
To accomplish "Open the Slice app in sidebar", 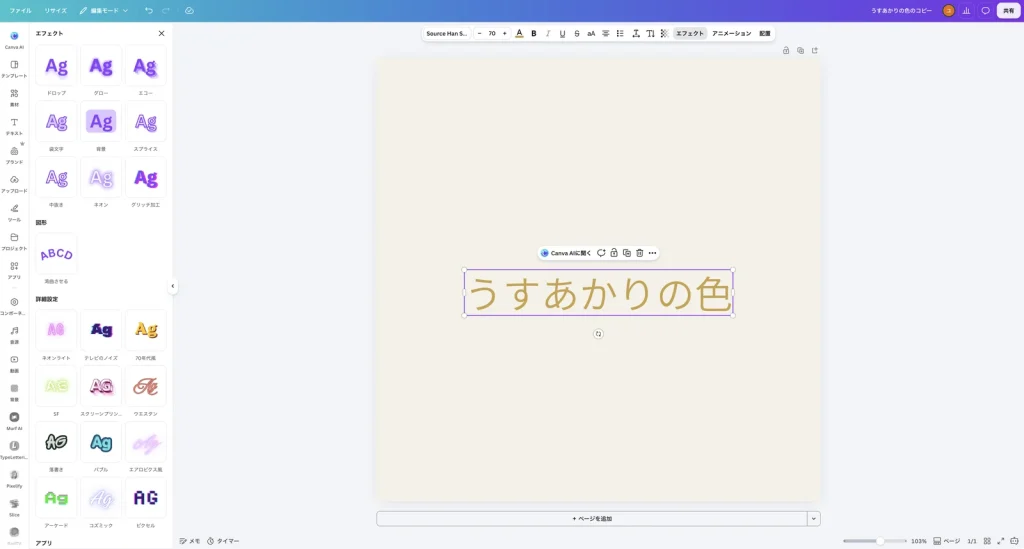I will tap(14, 507).
